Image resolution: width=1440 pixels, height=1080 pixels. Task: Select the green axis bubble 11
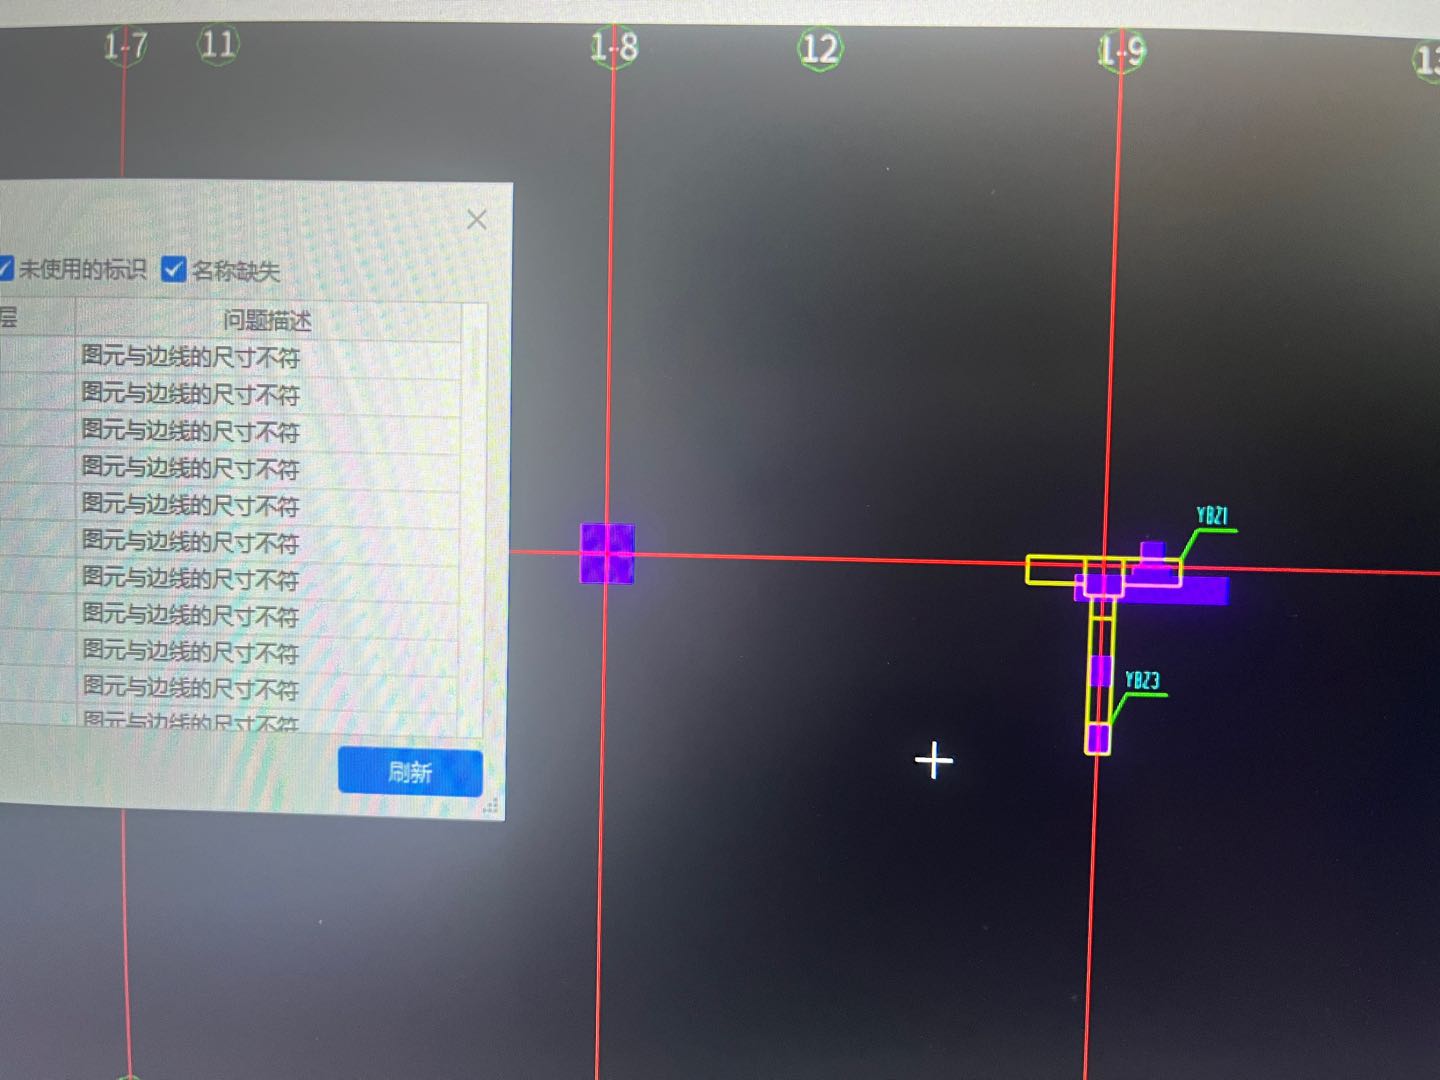click(x=217, y=45)
